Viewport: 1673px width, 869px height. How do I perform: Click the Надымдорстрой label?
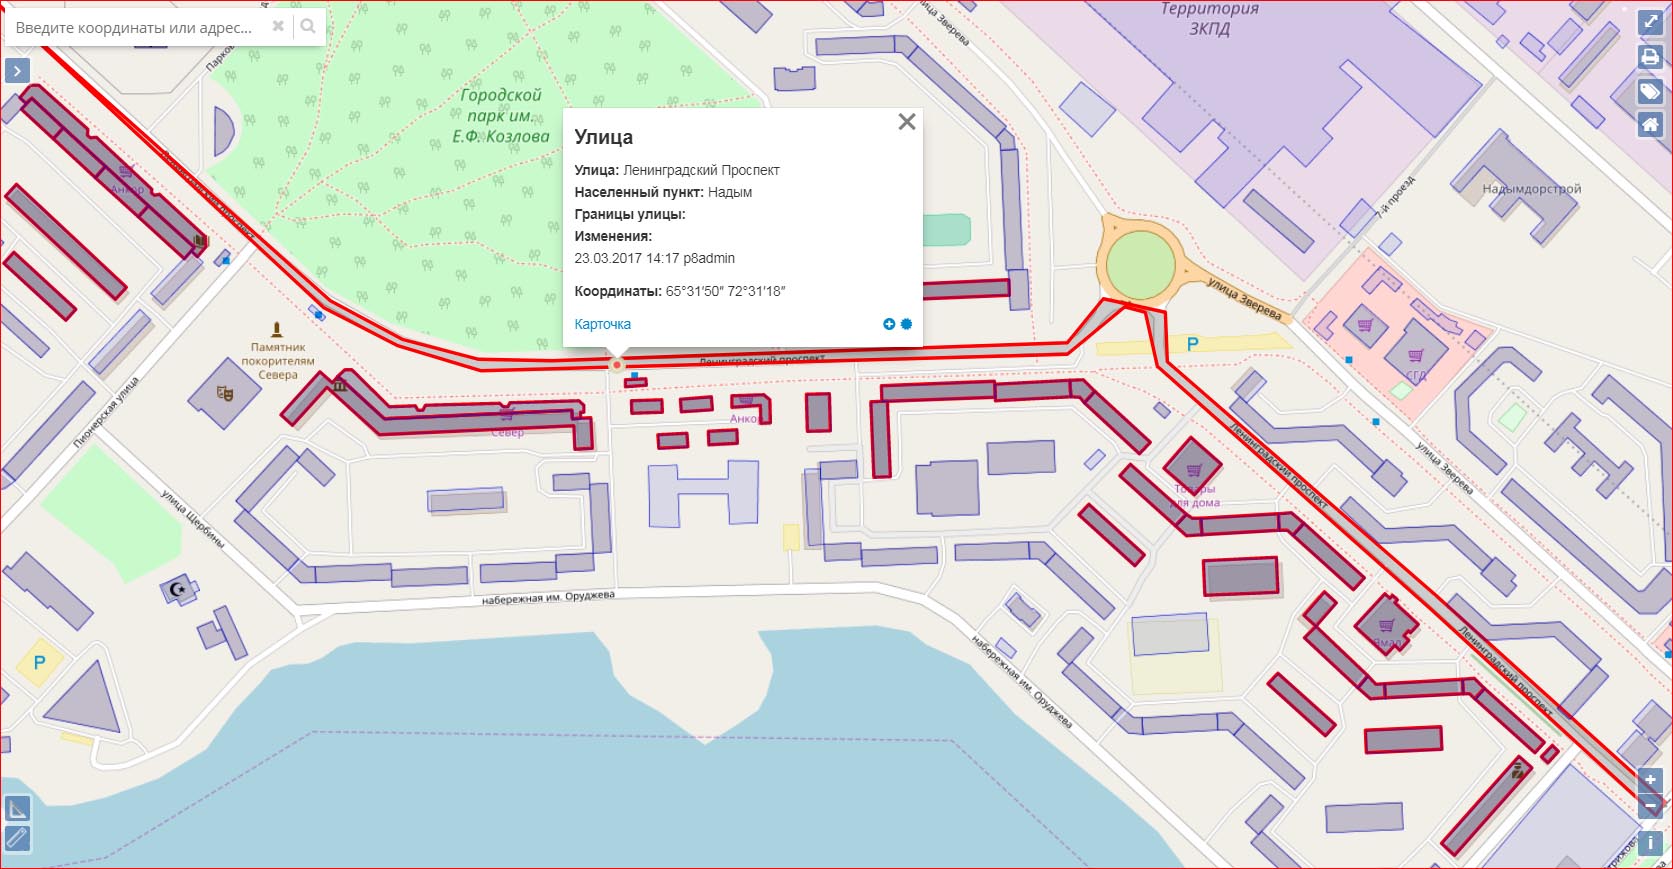click(x=1532, y=189)
